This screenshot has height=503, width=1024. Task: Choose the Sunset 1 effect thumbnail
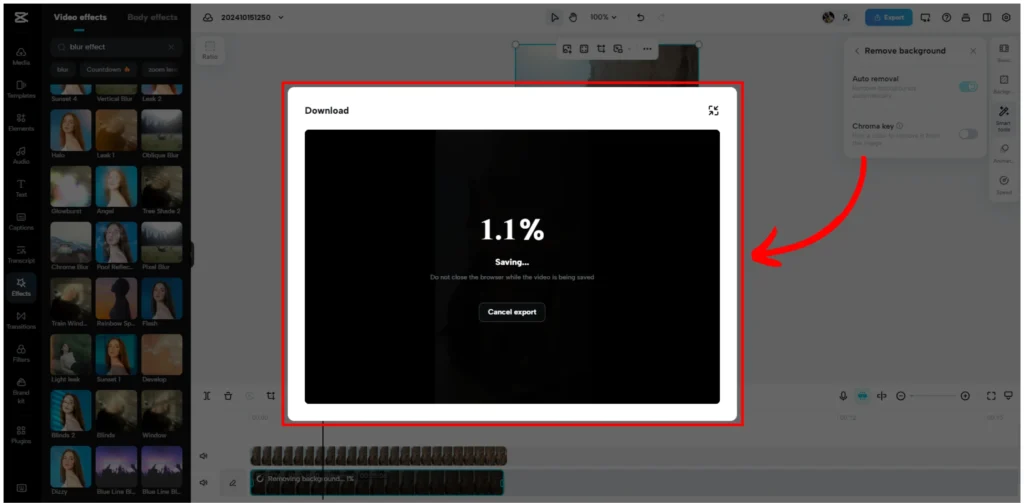click(x=116, y=355)
